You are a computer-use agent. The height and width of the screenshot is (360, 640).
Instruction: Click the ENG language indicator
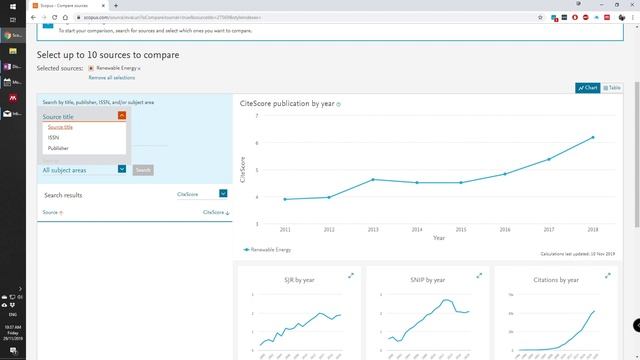click(13, 315)
